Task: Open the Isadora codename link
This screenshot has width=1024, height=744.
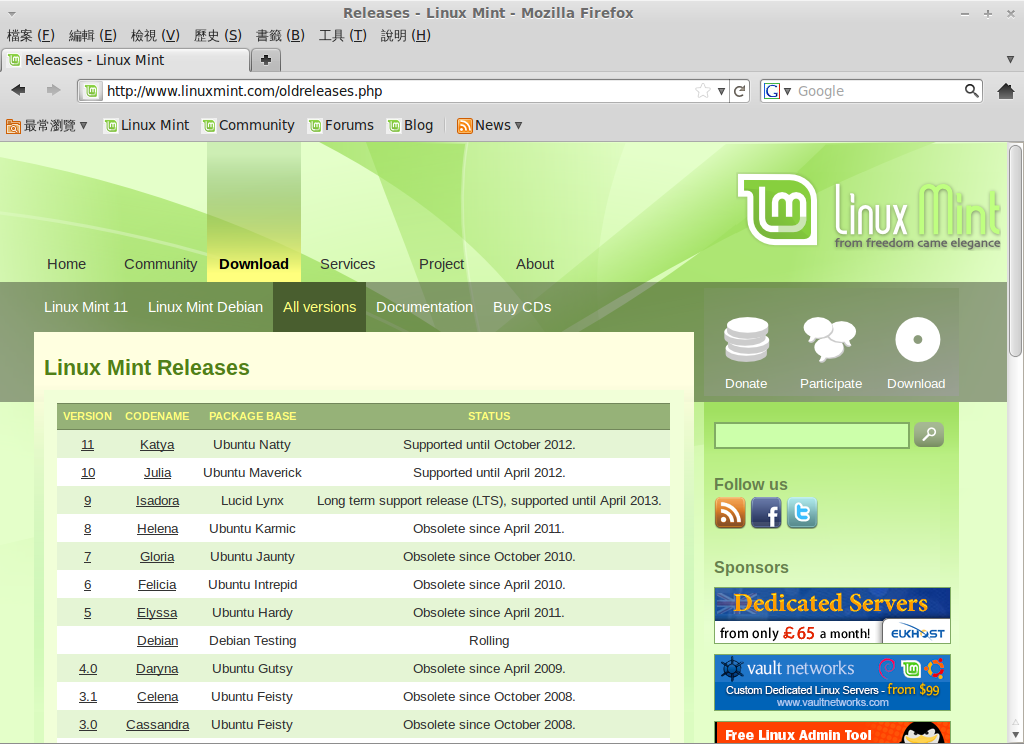Action: click(157, 501)
